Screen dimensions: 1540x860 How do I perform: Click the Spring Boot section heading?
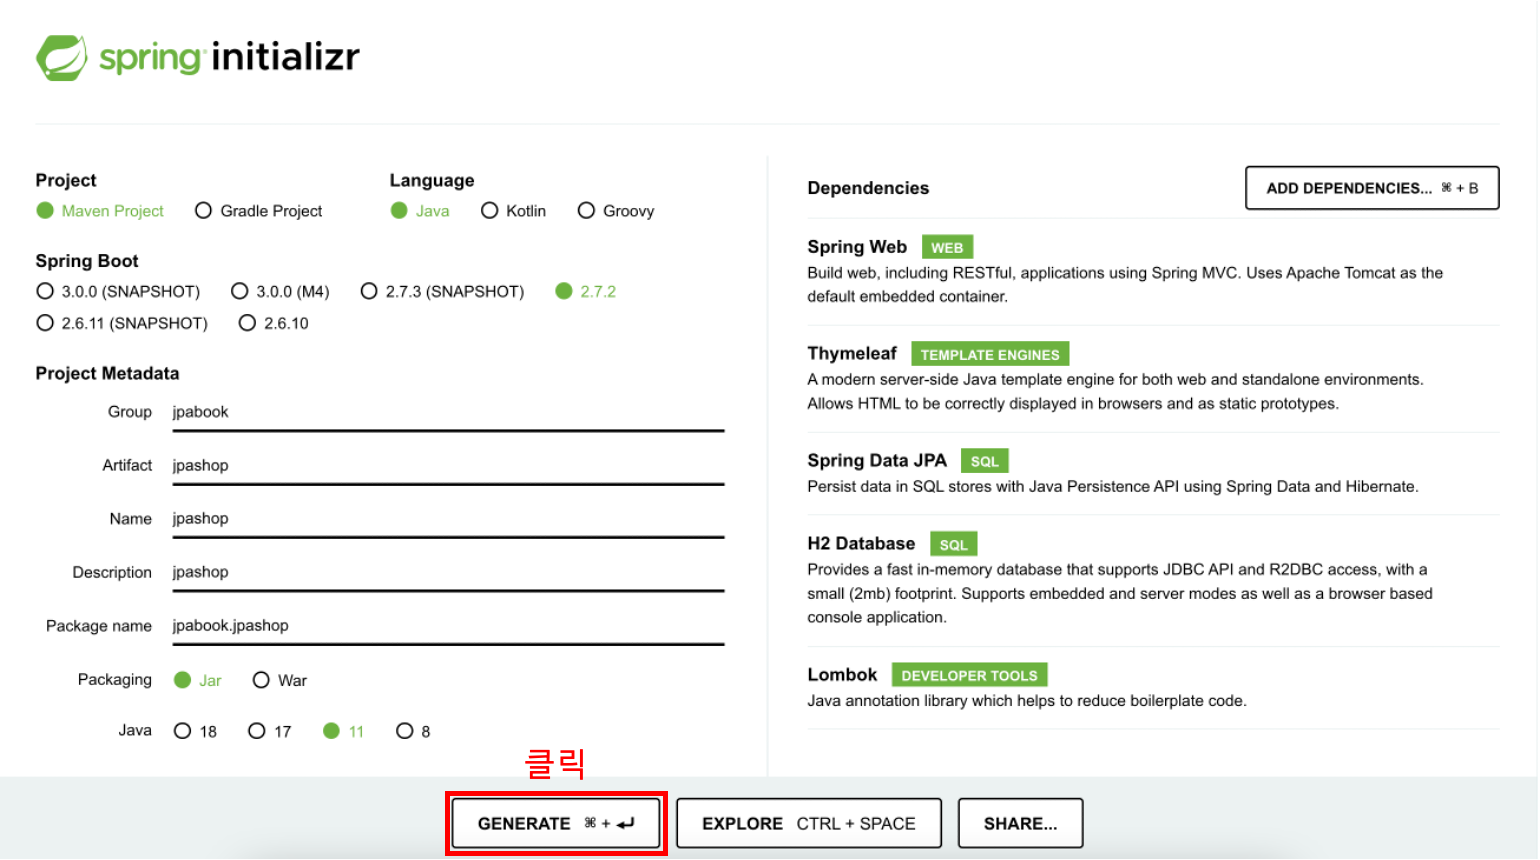(x=87, y=261)
